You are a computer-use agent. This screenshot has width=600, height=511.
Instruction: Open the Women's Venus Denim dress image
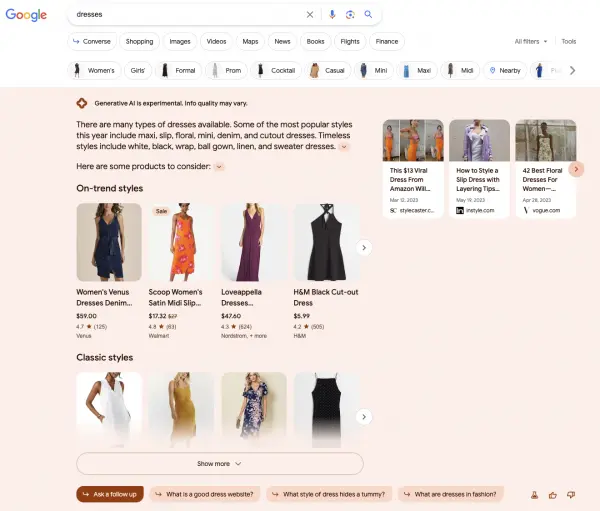click(x=109, y=242)
